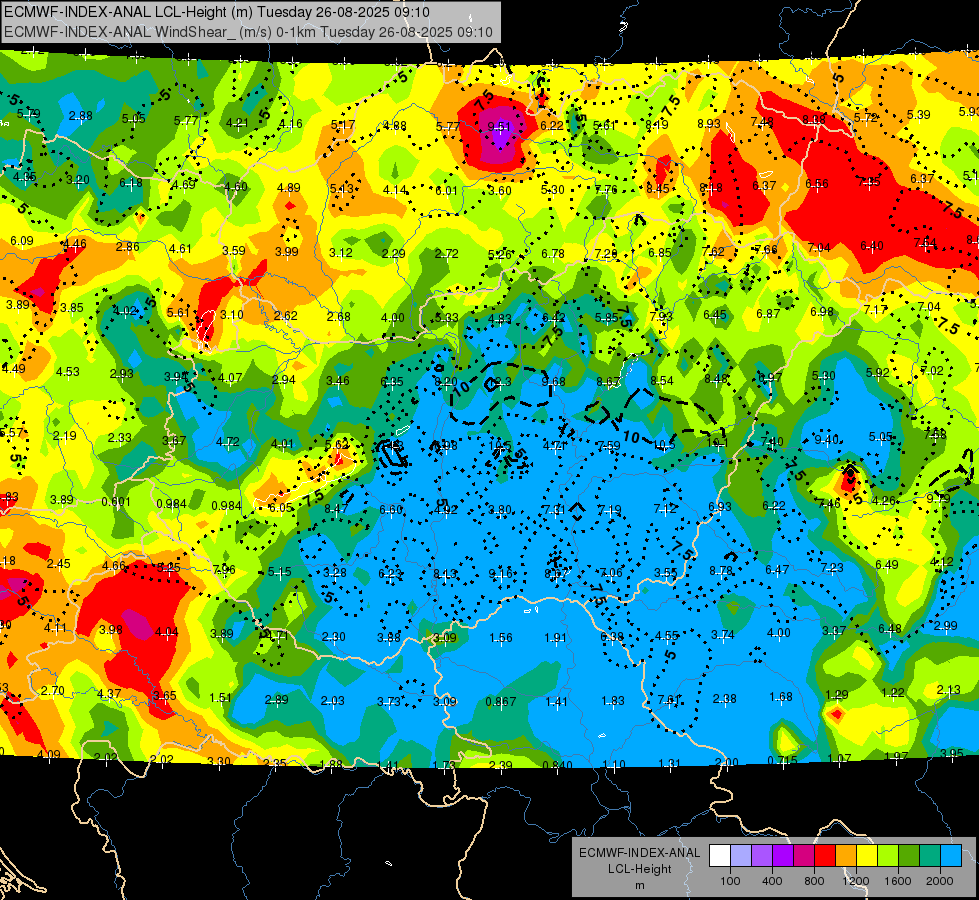Click the wind shear value 6.60

[391, 510]
